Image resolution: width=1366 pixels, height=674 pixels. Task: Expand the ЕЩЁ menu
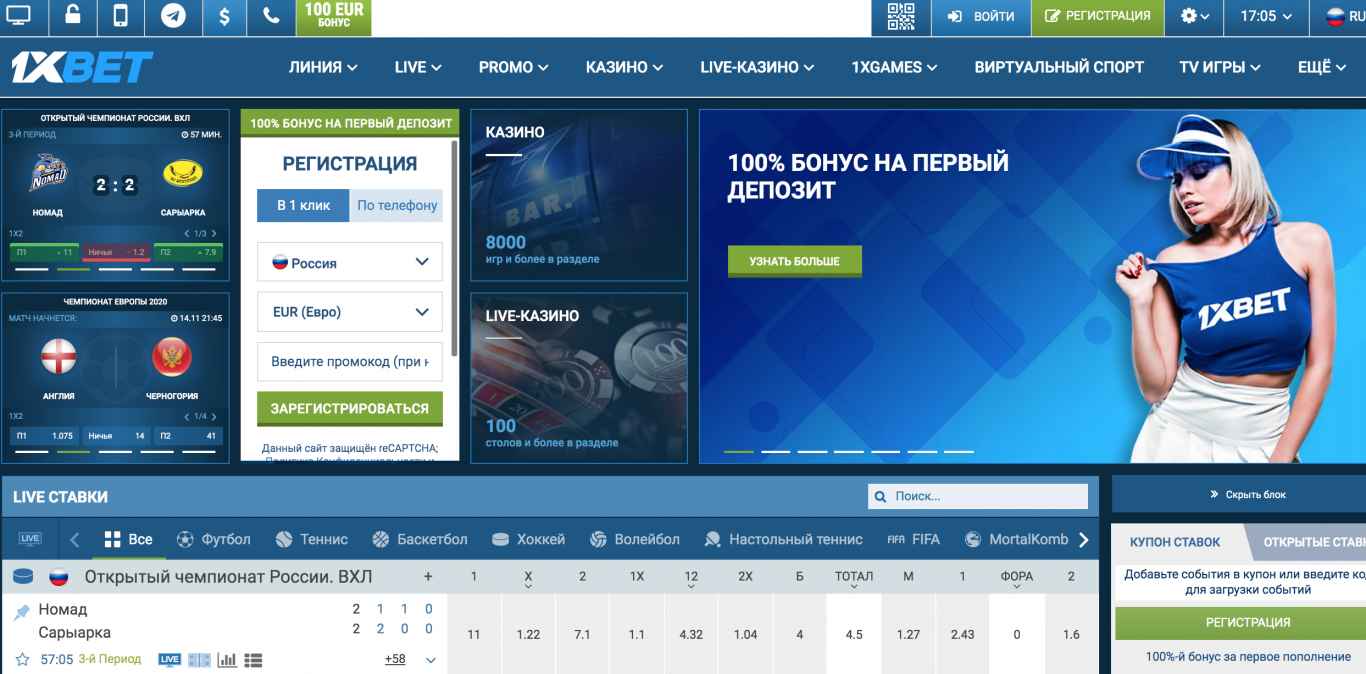pos(1322,67)
